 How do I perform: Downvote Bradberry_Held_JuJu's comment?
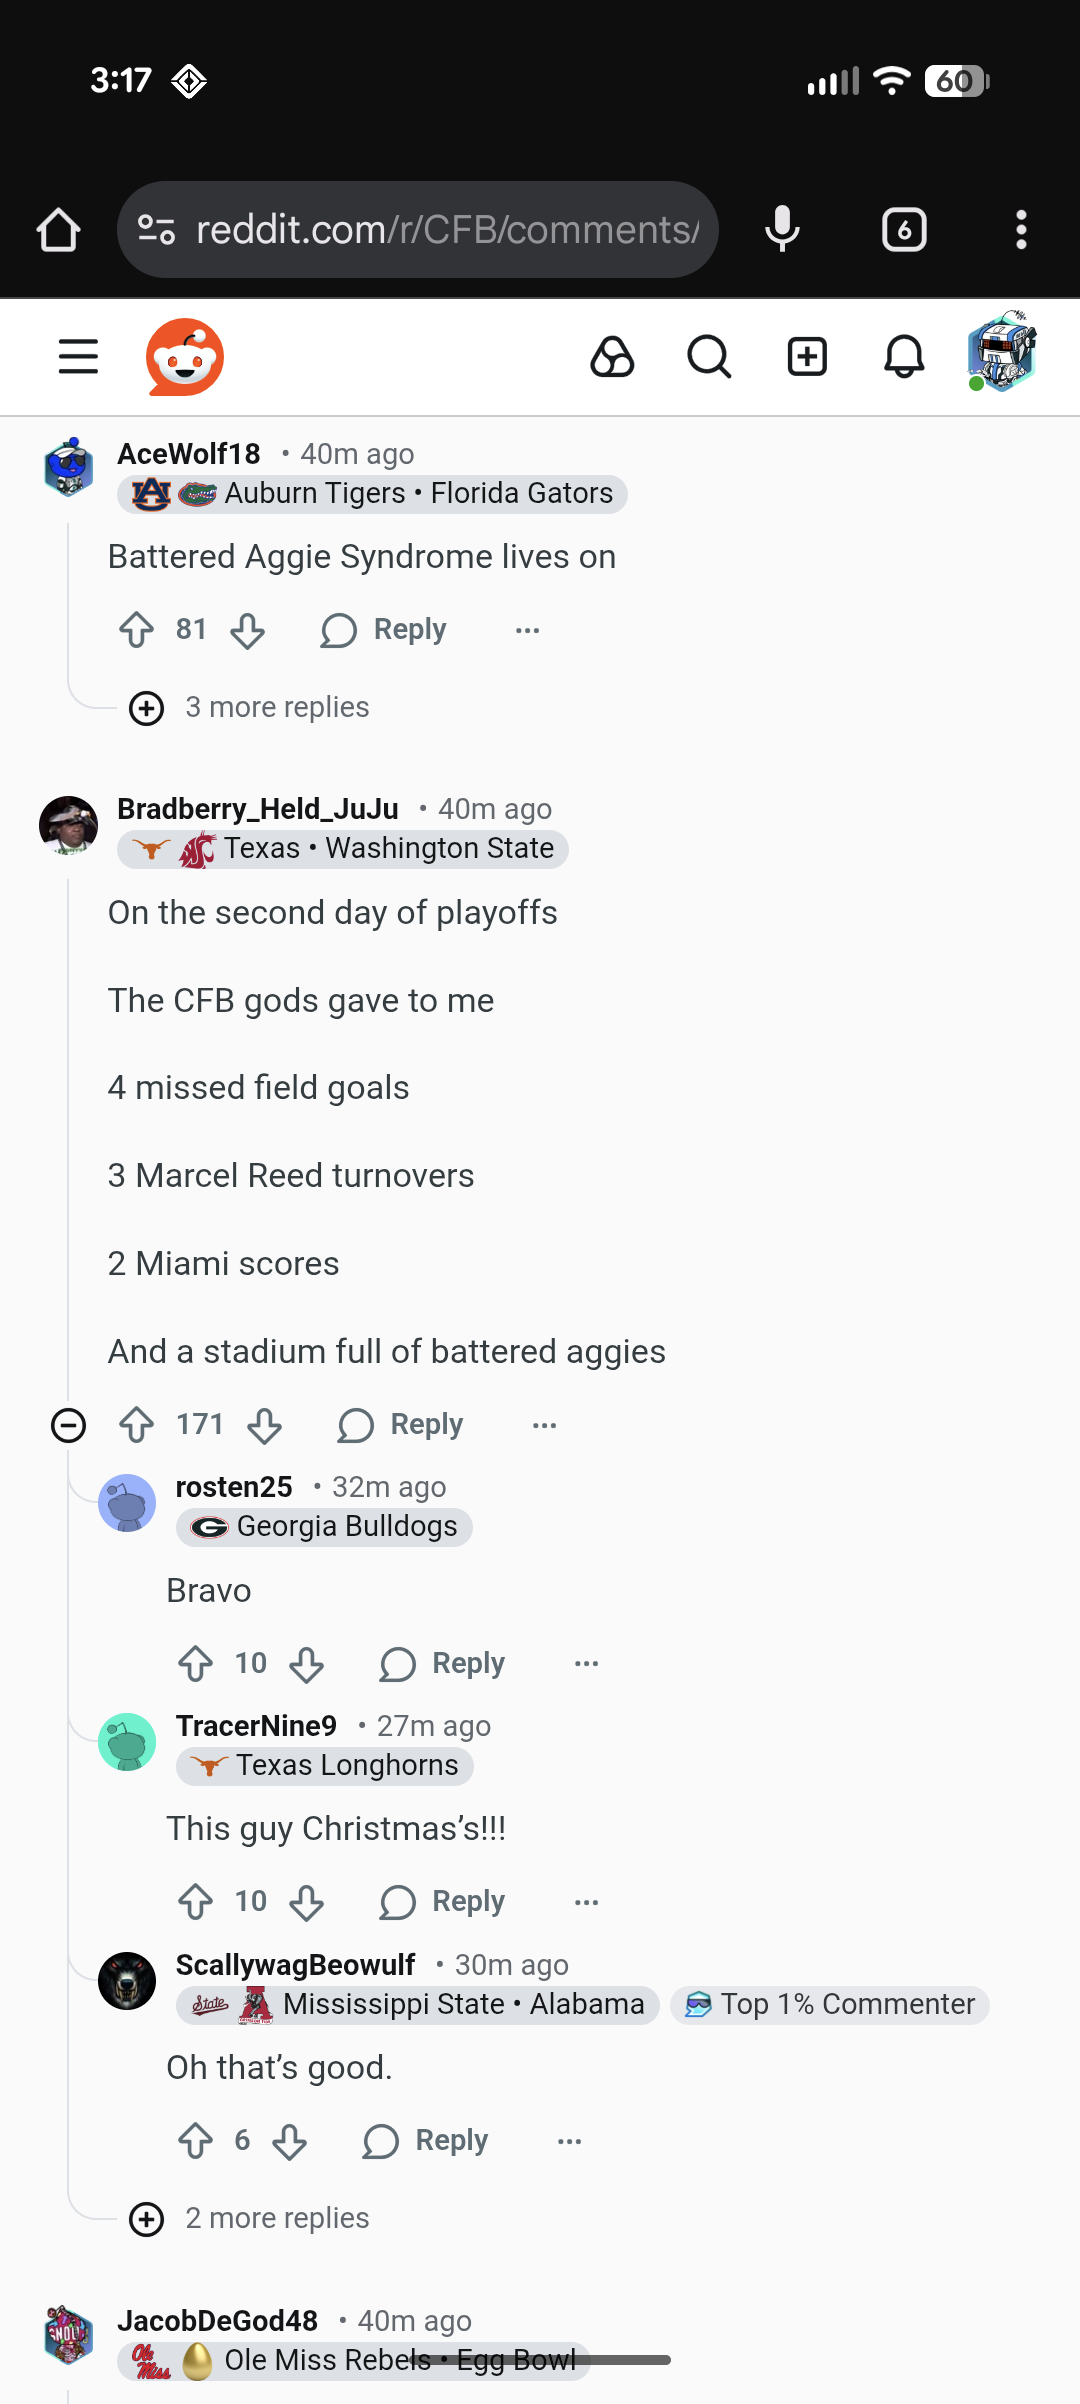pos(265,1425)
